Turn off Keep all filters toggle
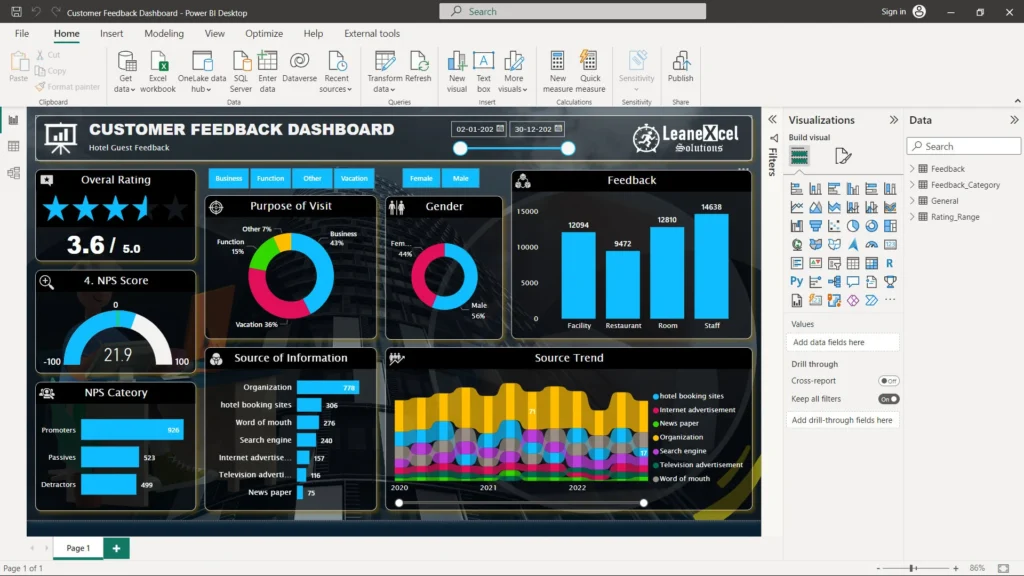Image resolution: width=1024 pixels, height=576 pixels. [x=888, y=399]
